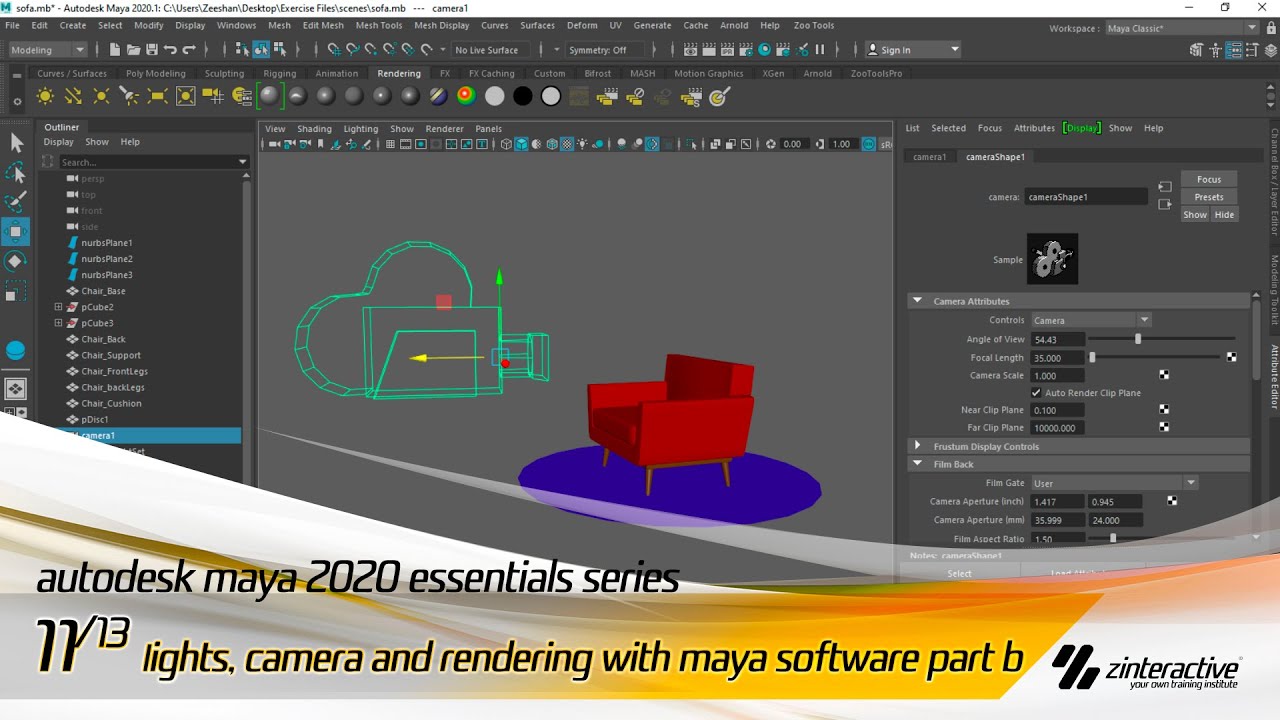Click the Presets button
The height and width of the screenshot is (720, 1280).
pos(1209,197)
